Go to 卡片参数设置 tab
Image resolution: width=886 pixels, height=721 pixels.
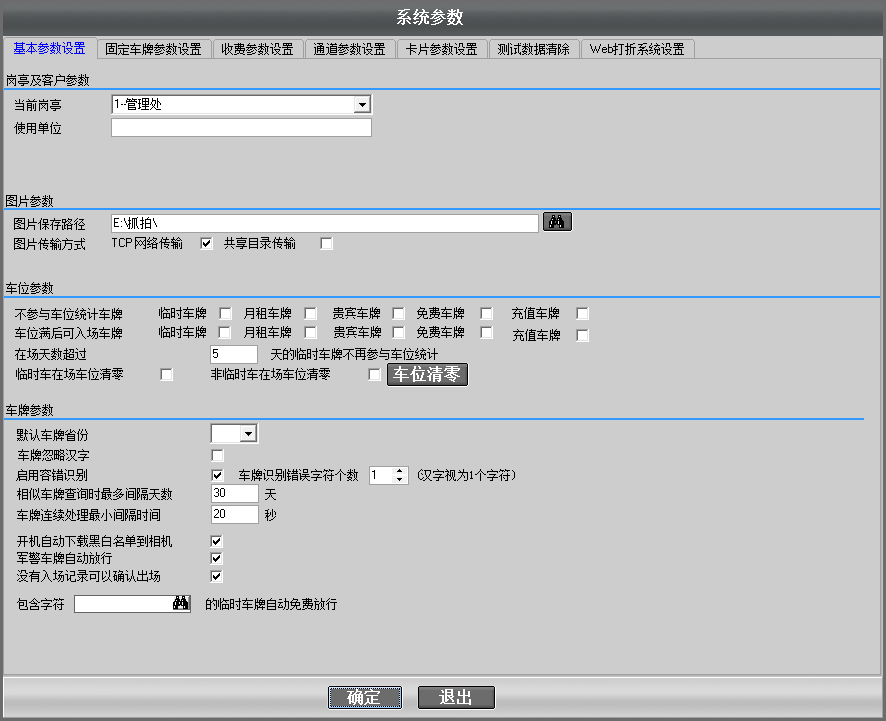(x=441, y=49)
